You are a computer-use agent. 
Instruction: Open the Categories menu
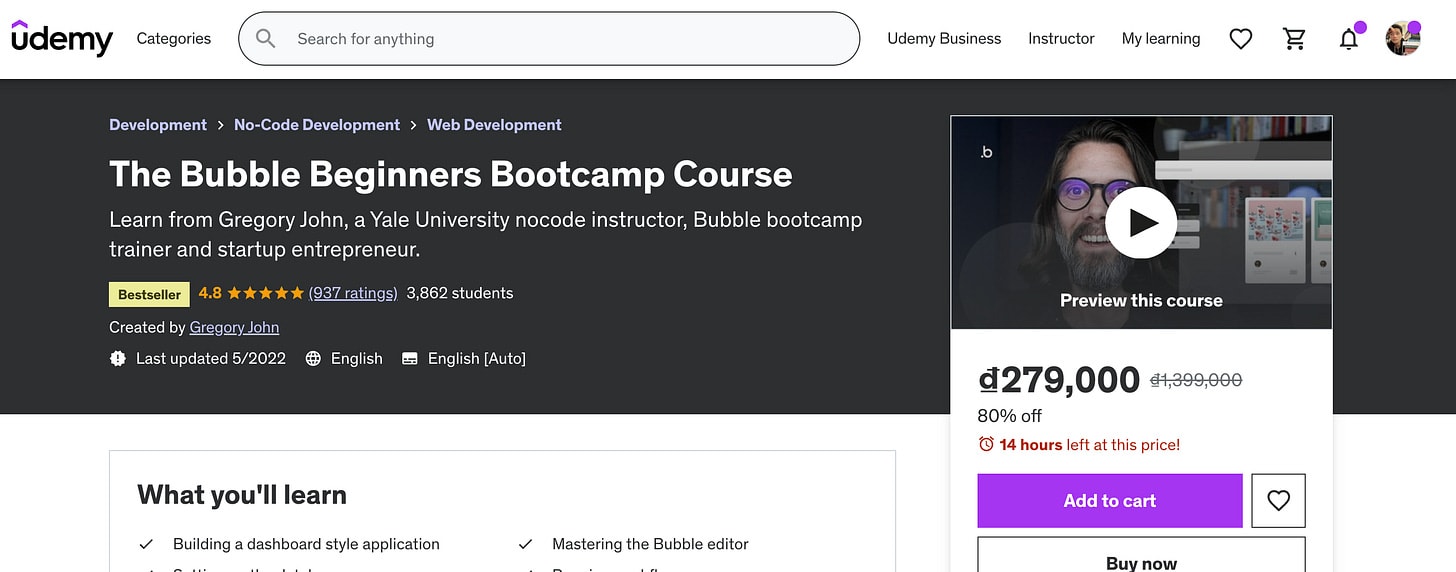(174, 38)
